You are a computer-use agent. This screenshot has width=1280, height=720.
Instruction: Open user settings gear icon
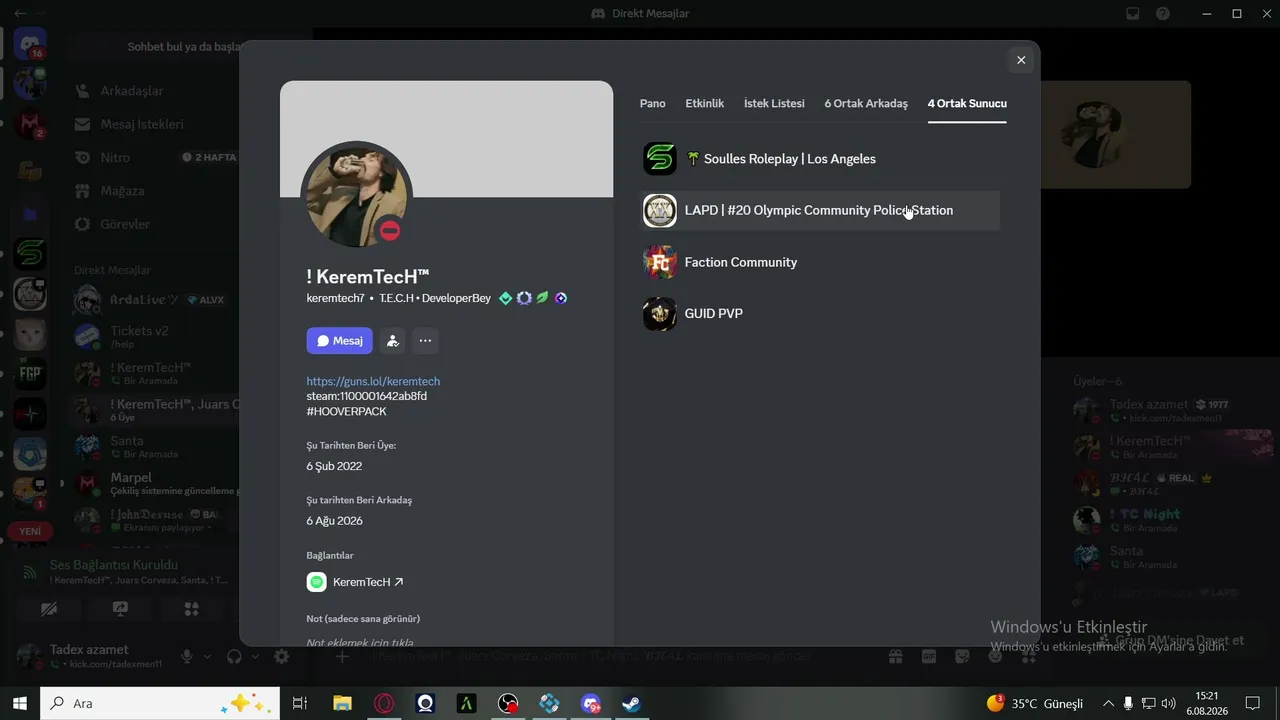tap(282, 656)
